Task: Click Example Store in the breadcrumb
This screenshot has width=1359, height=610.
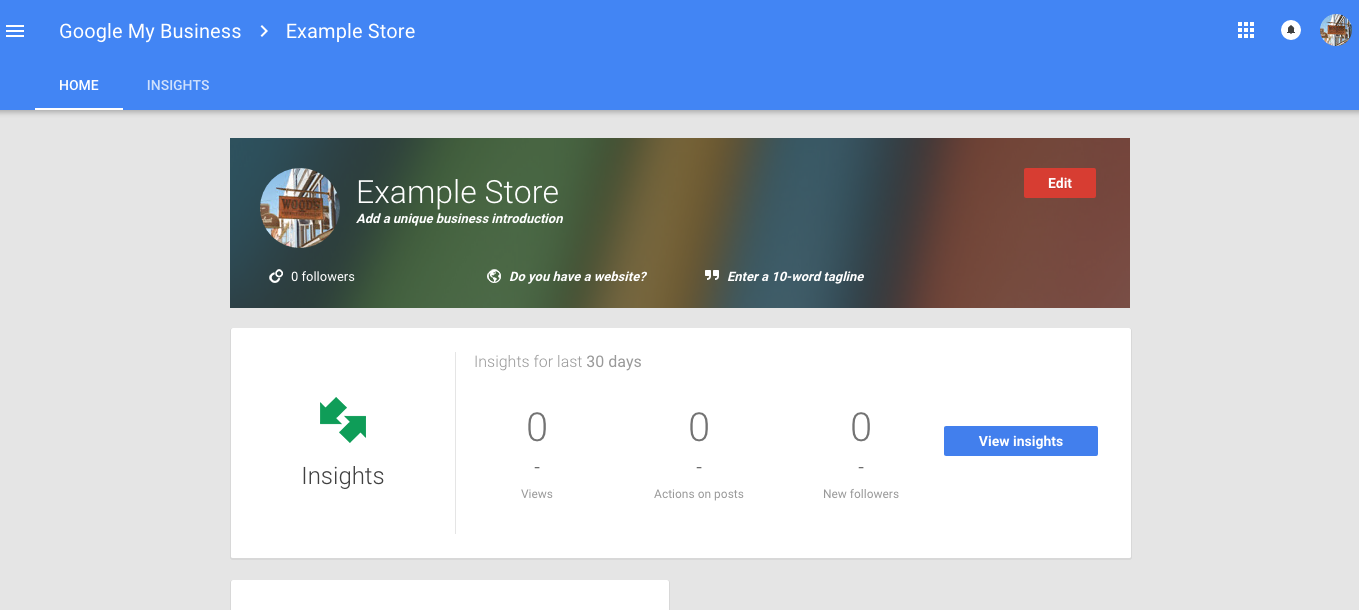Action: click(x=350, y=31)
